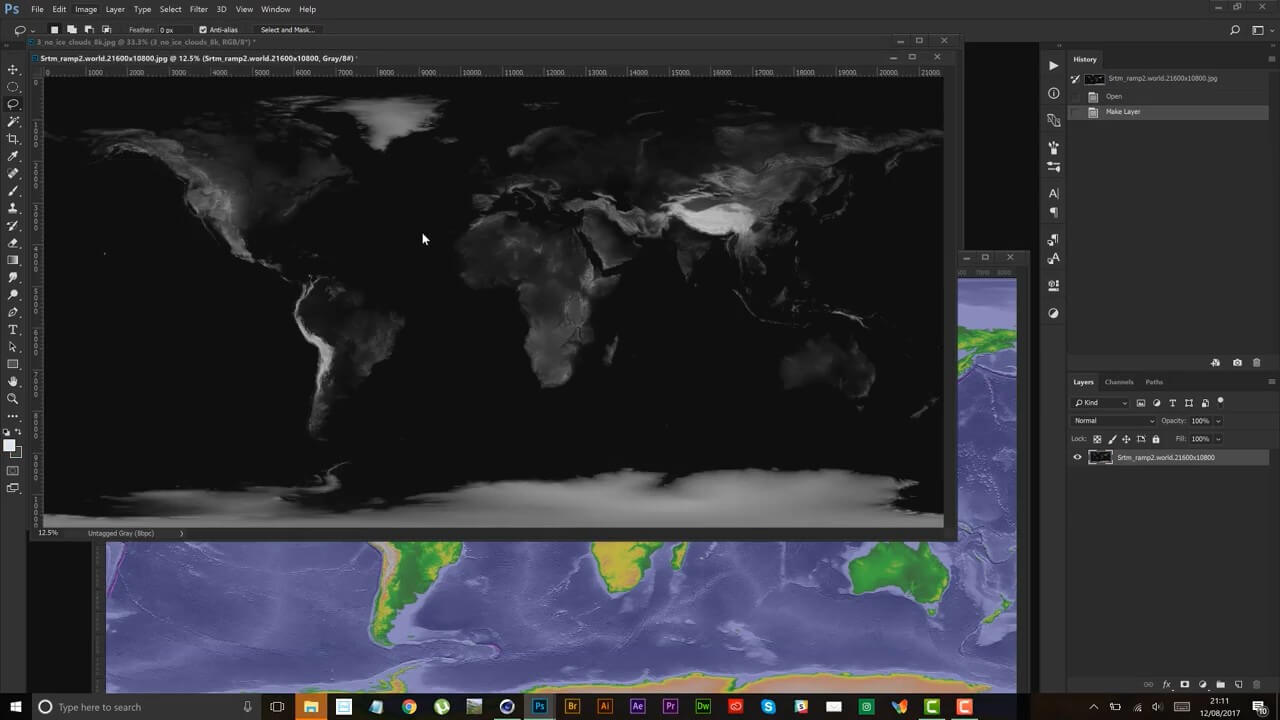Select the Hand tool
The image size is (1280, 720).
tap(13, 381)
